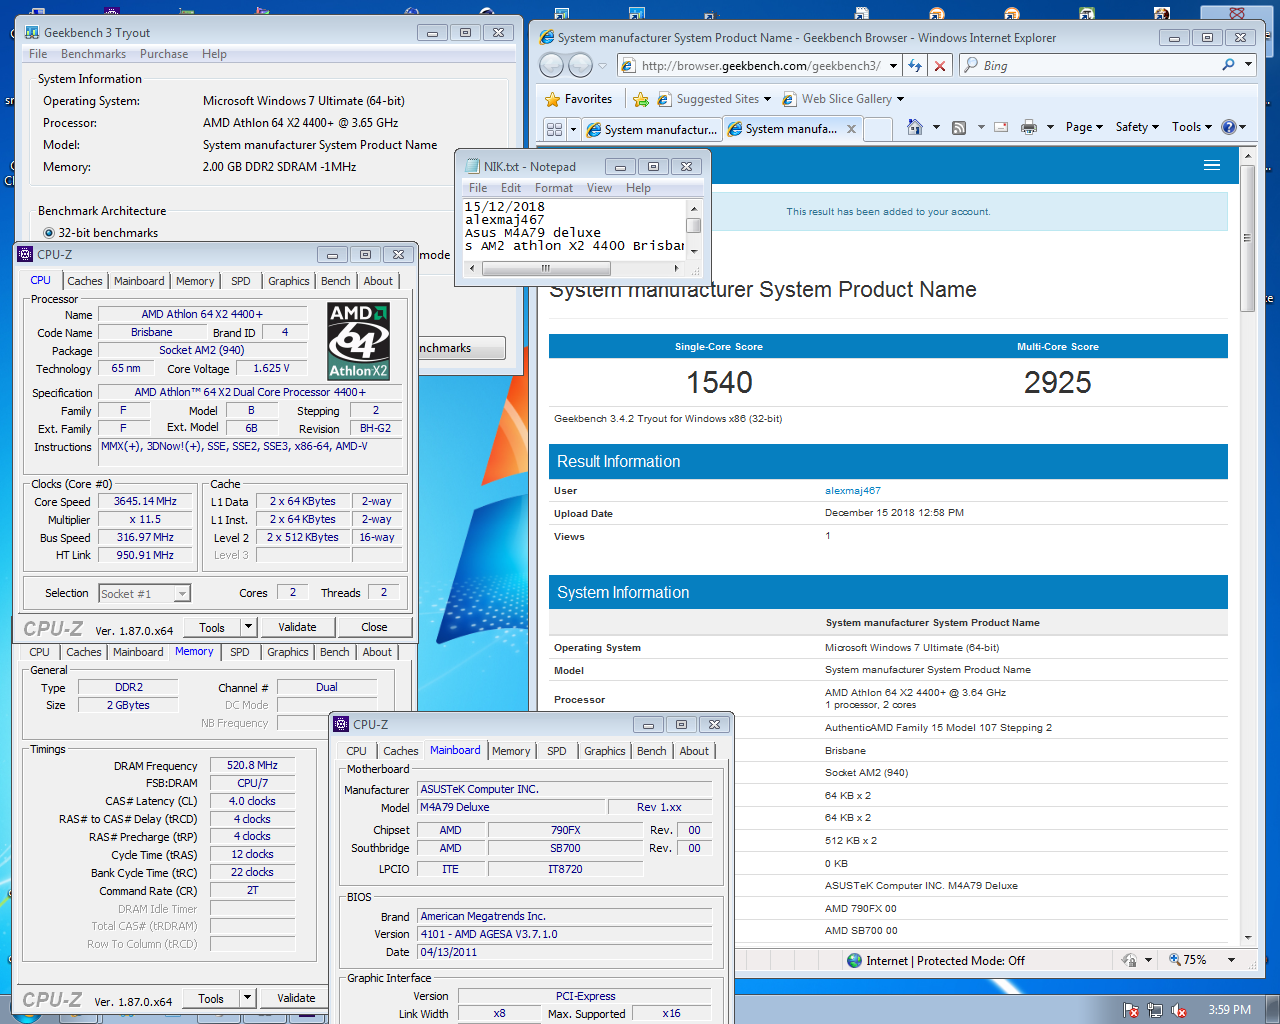This screenshot has width=1280, height=1024.
Task: Click the zoom magnifier icon showing 75%
Action: pyautogui.click(x=1175, y=960)
